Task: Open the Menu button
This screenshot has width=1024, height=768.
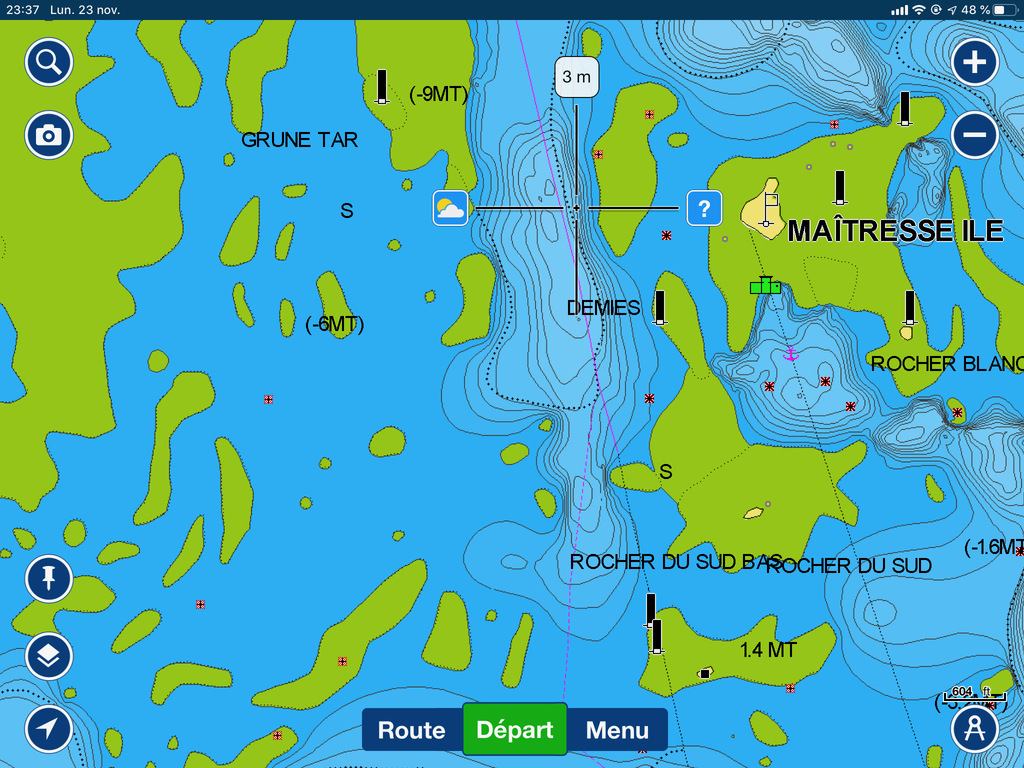Action: pos(617,729)
